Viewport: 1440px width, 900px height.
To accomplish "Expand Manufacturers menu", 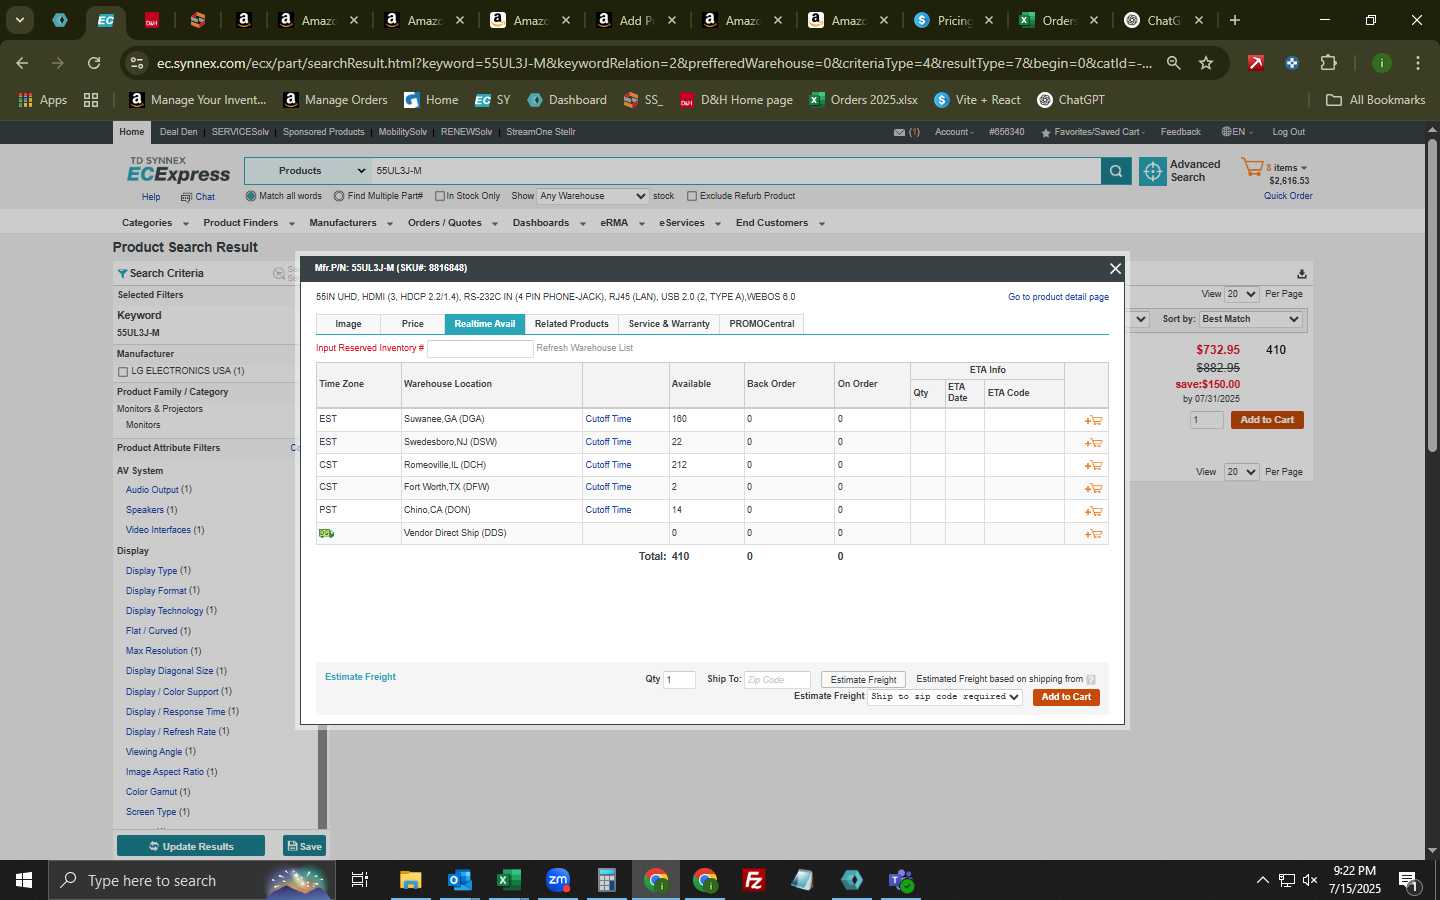I will (350, 223).
